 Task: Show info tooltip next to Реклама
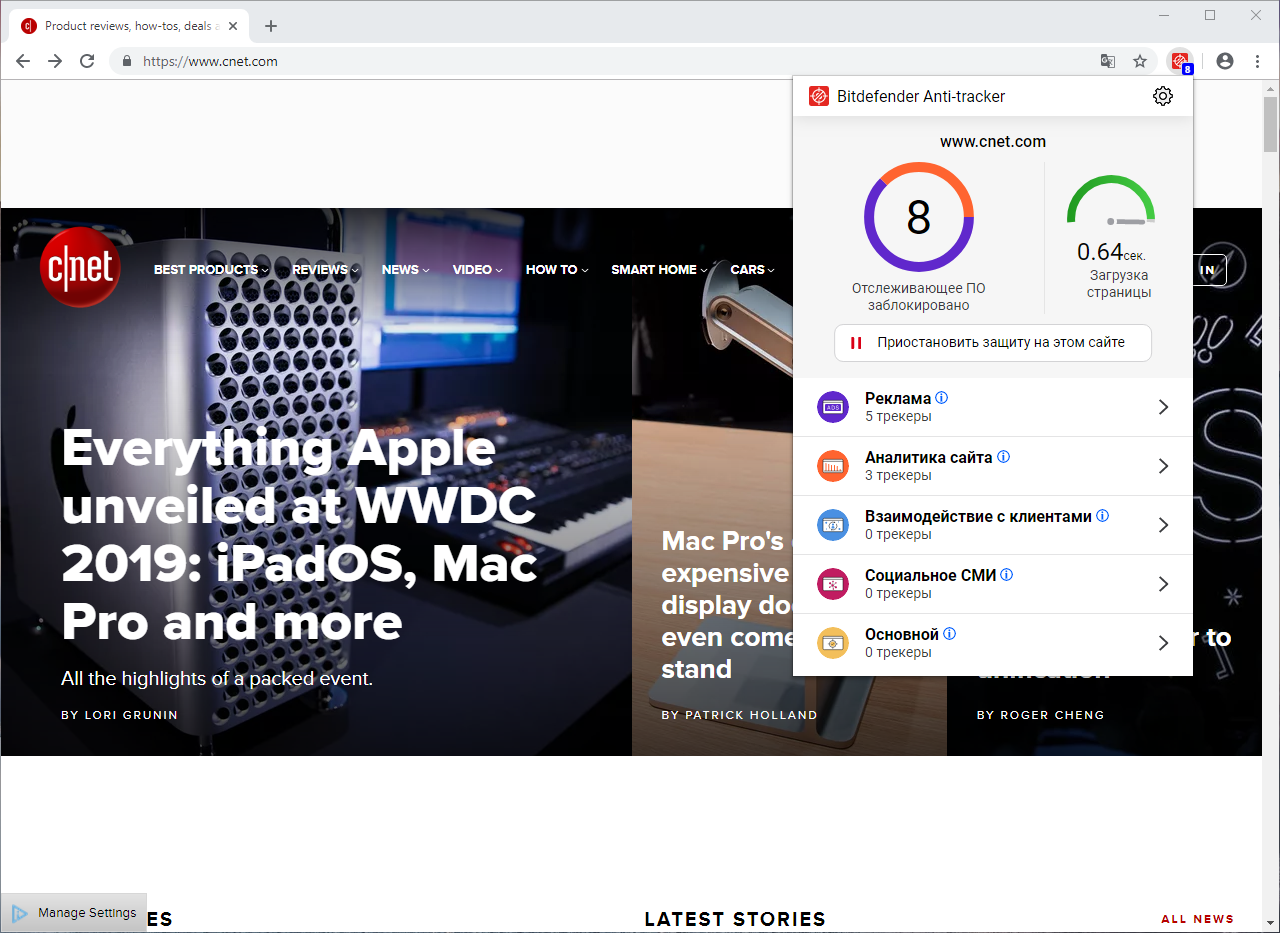pyautogui.click(x=941, y=398)
